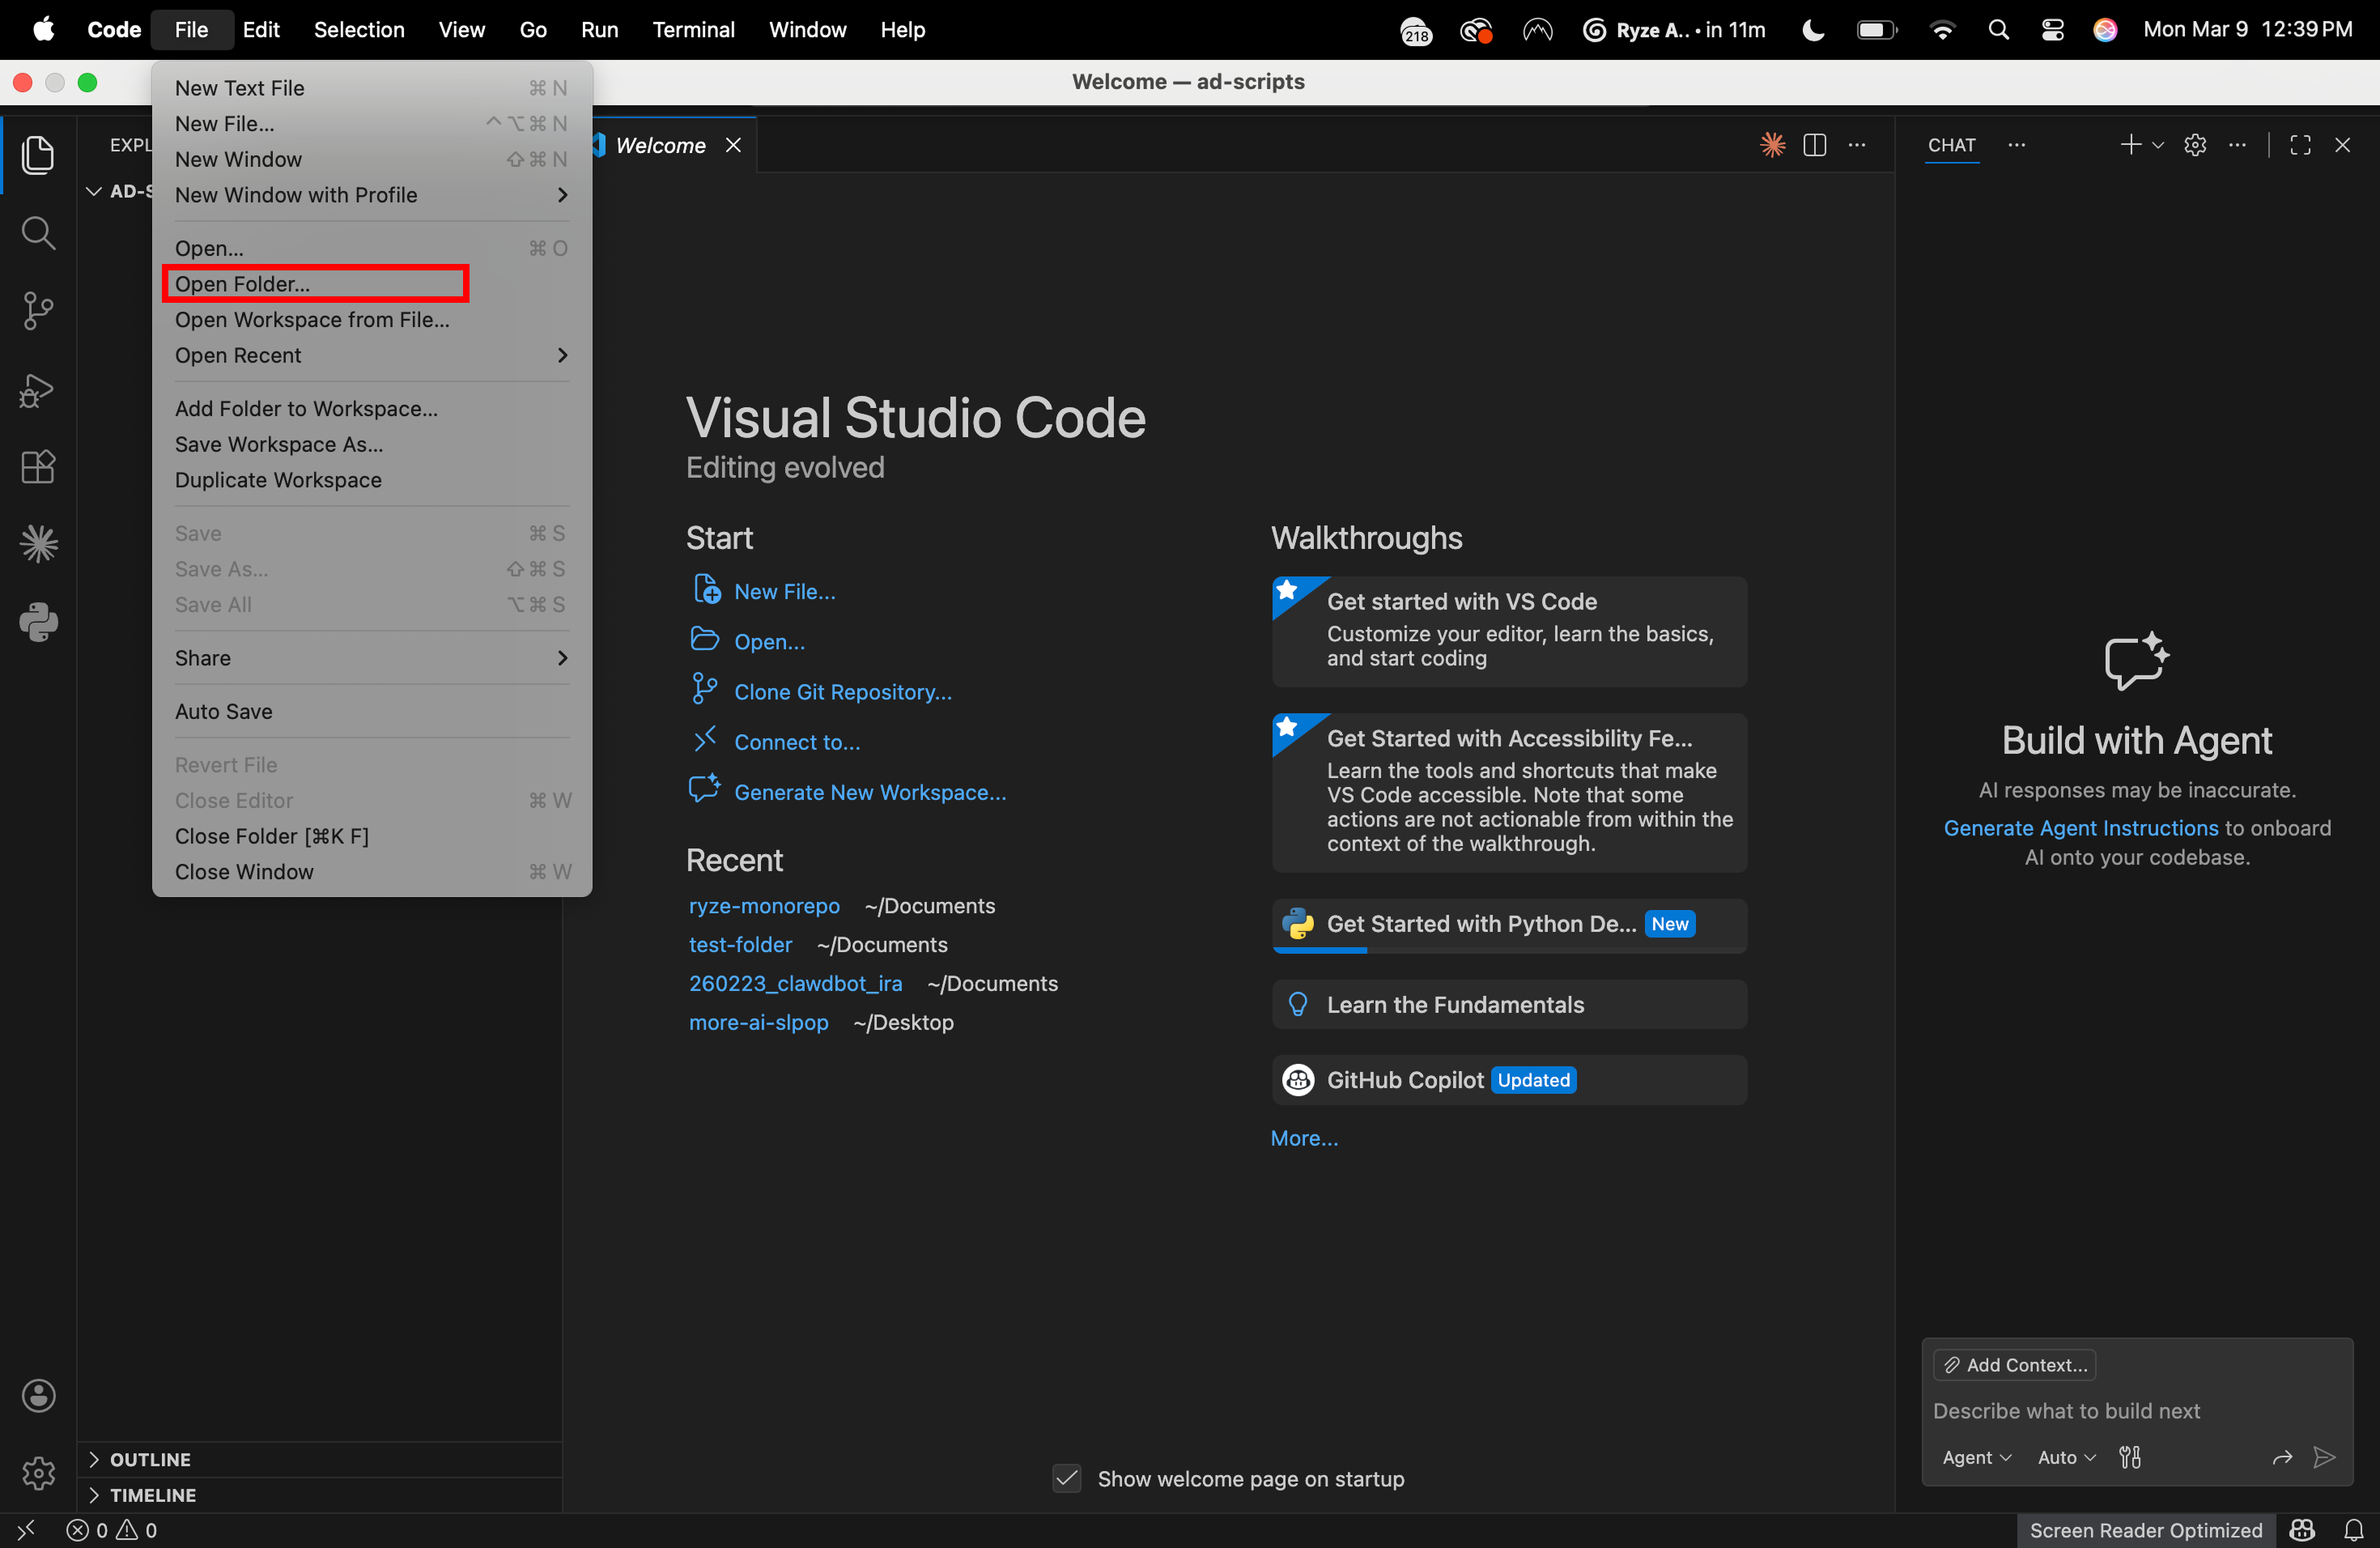Open the Accounts icon in the activity bar
Screen dimensions: 2380x1548
tap(38, 1396)
